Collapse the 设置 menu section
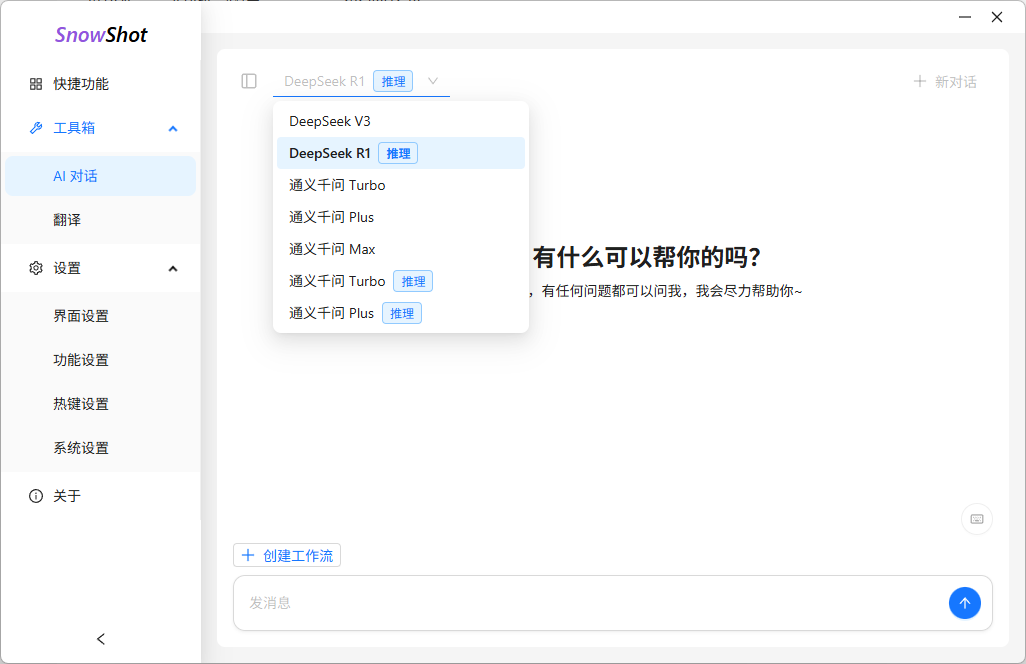 [173, 268]
